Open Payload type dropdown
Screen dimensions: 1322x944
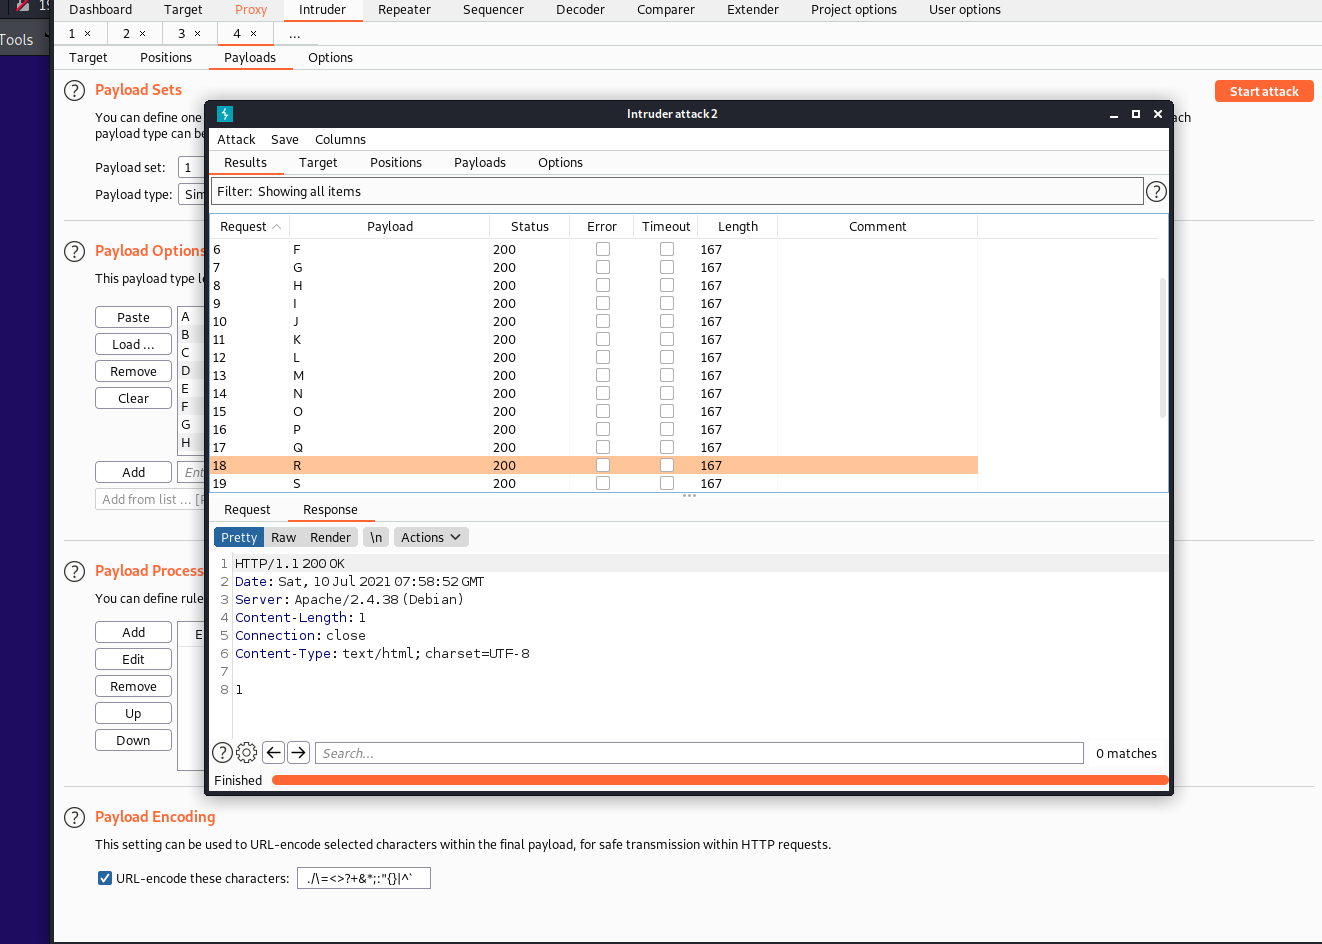point(192,194)
